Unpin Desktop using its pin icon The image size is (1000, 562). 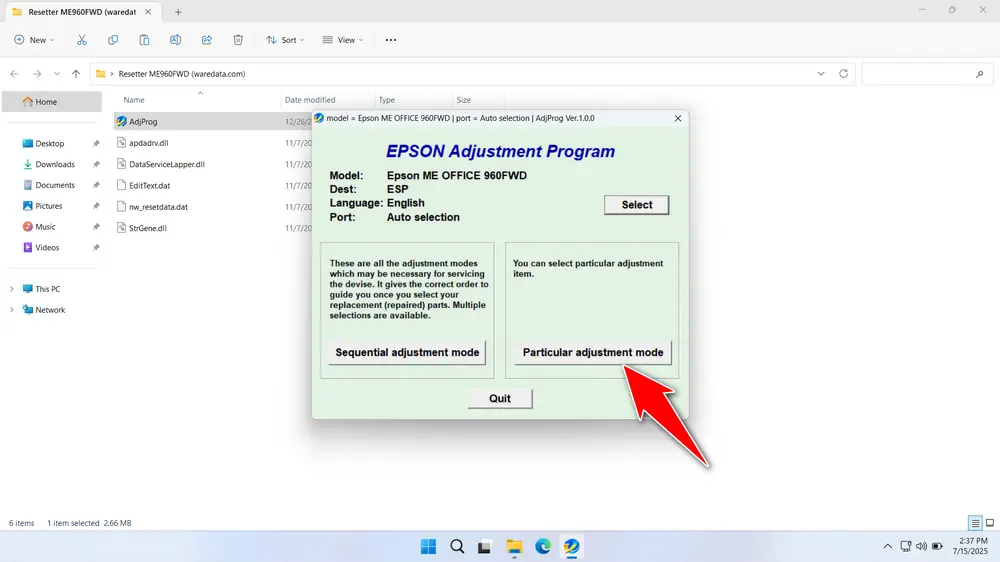coord(96,144)
